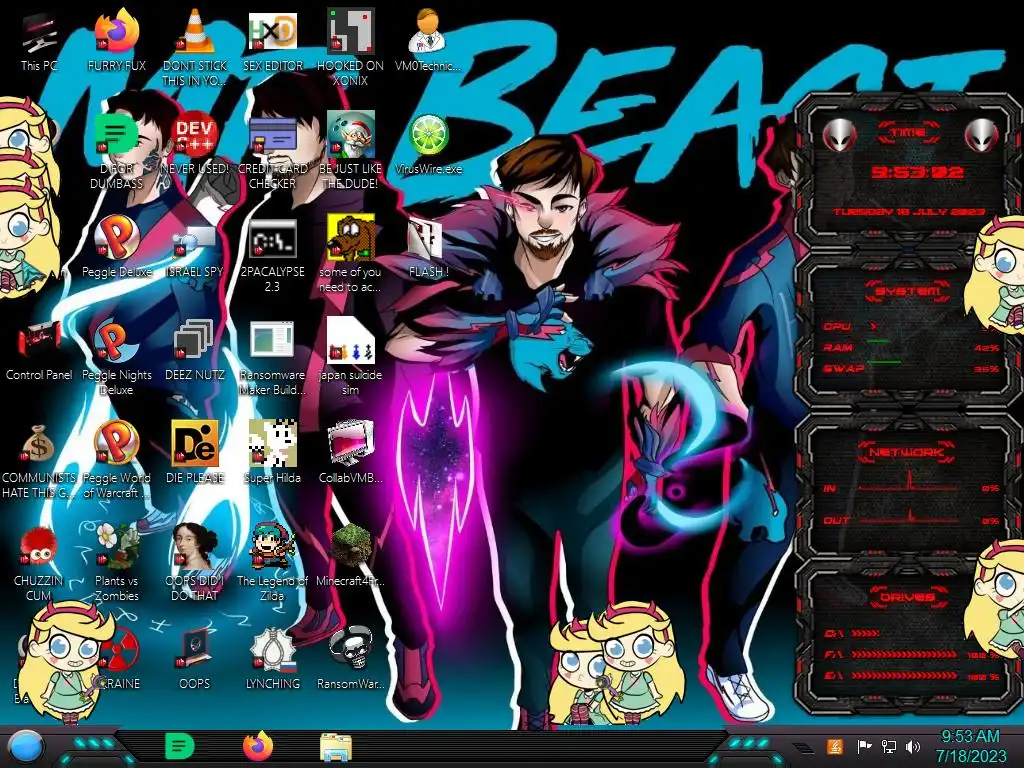Image resolution: width=1024 pixels, height=768 pixels.
Task: Click the SYSTEM header in gadget
Action: click(x=908, y=291)
